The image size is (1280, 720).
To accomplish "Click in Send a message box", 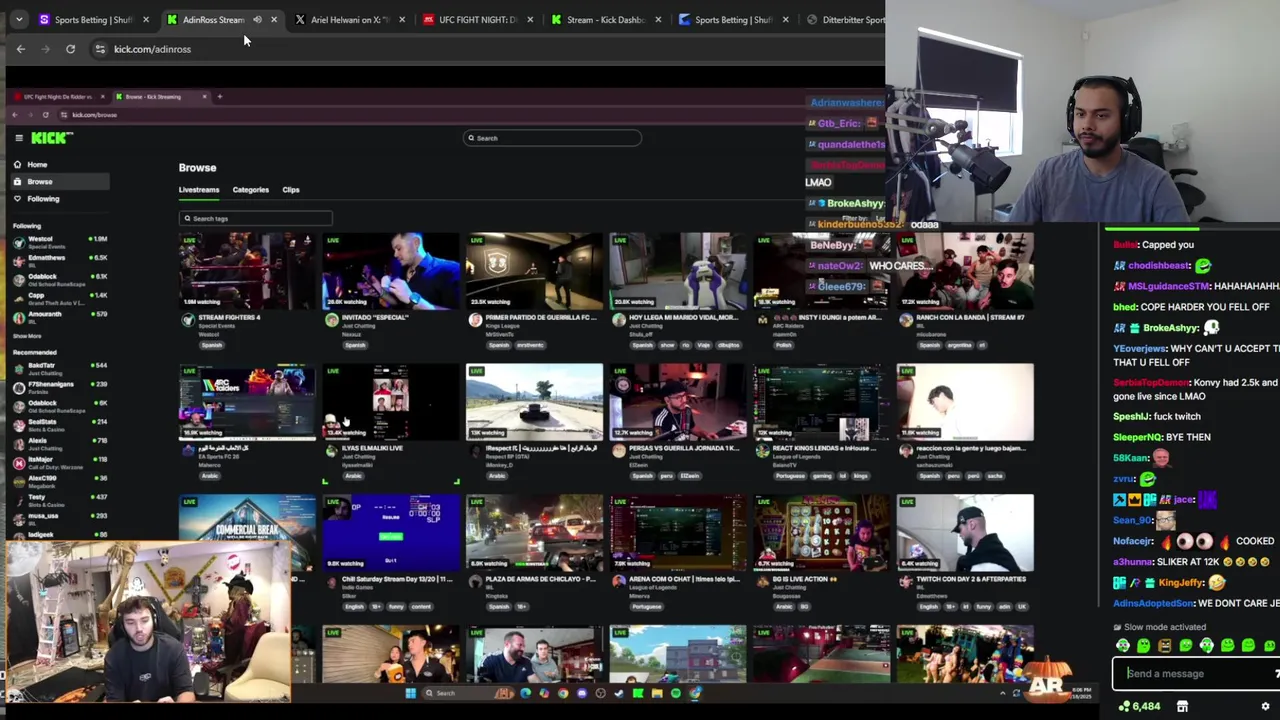I will tap(1196, 673).
